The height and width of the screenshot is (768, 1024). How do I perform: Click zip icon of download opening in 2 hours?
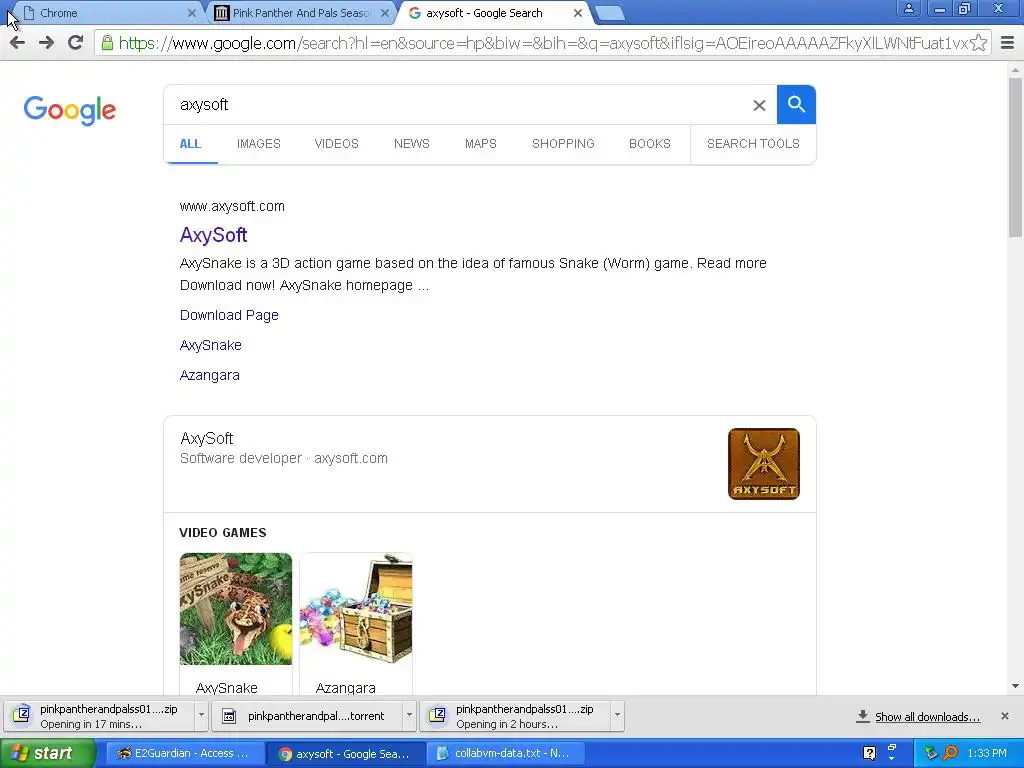coord(437,715)
